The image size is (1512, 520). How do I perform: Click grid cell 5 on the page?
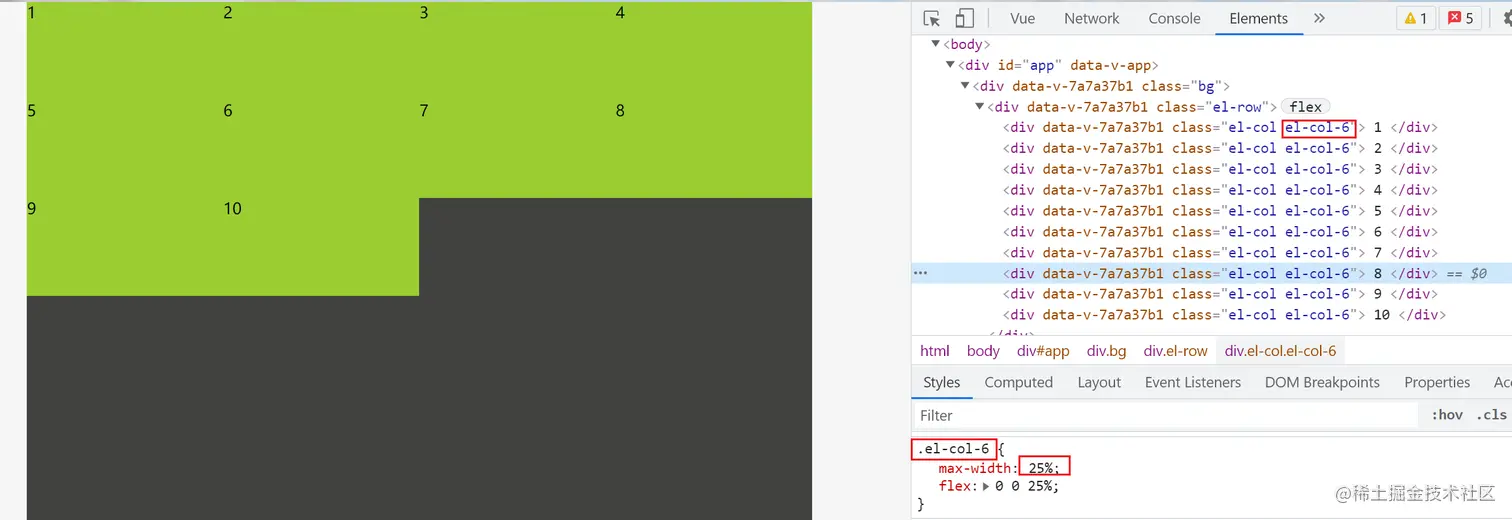(x=125, y=147)
